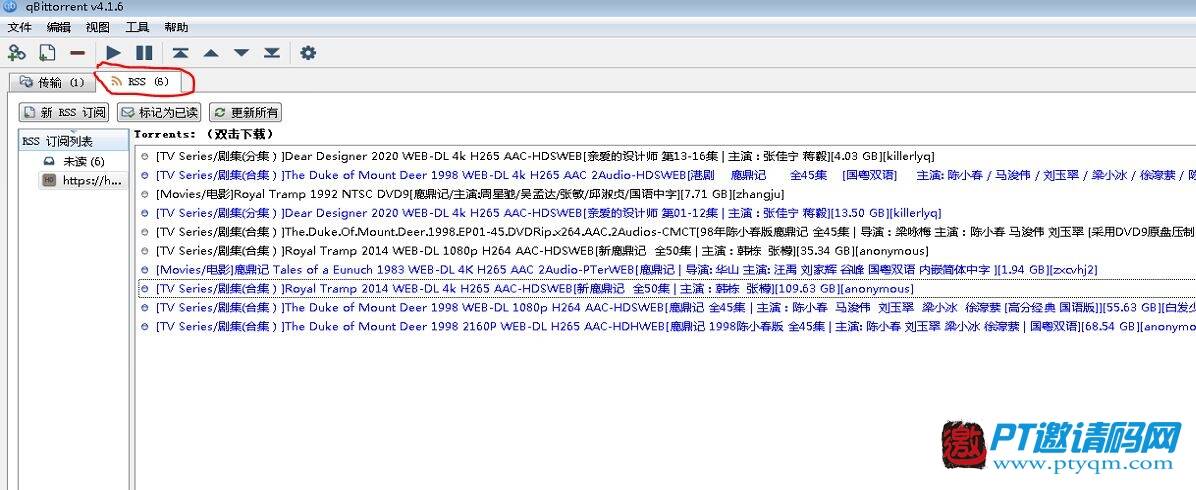
Task: Select the Royal Tramp 1992 NTSC DVD9 entry
Action: point(667,194)
